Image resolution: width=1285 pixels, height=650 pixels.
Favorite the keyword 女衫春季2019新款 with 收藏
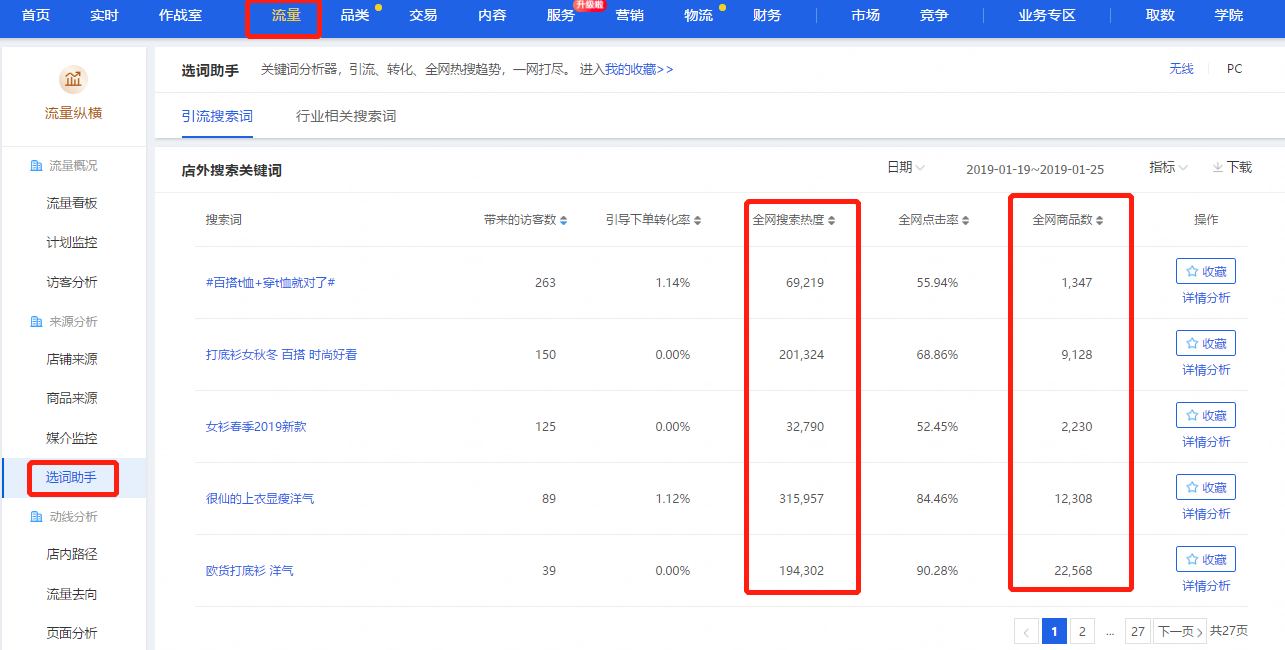1205,415
